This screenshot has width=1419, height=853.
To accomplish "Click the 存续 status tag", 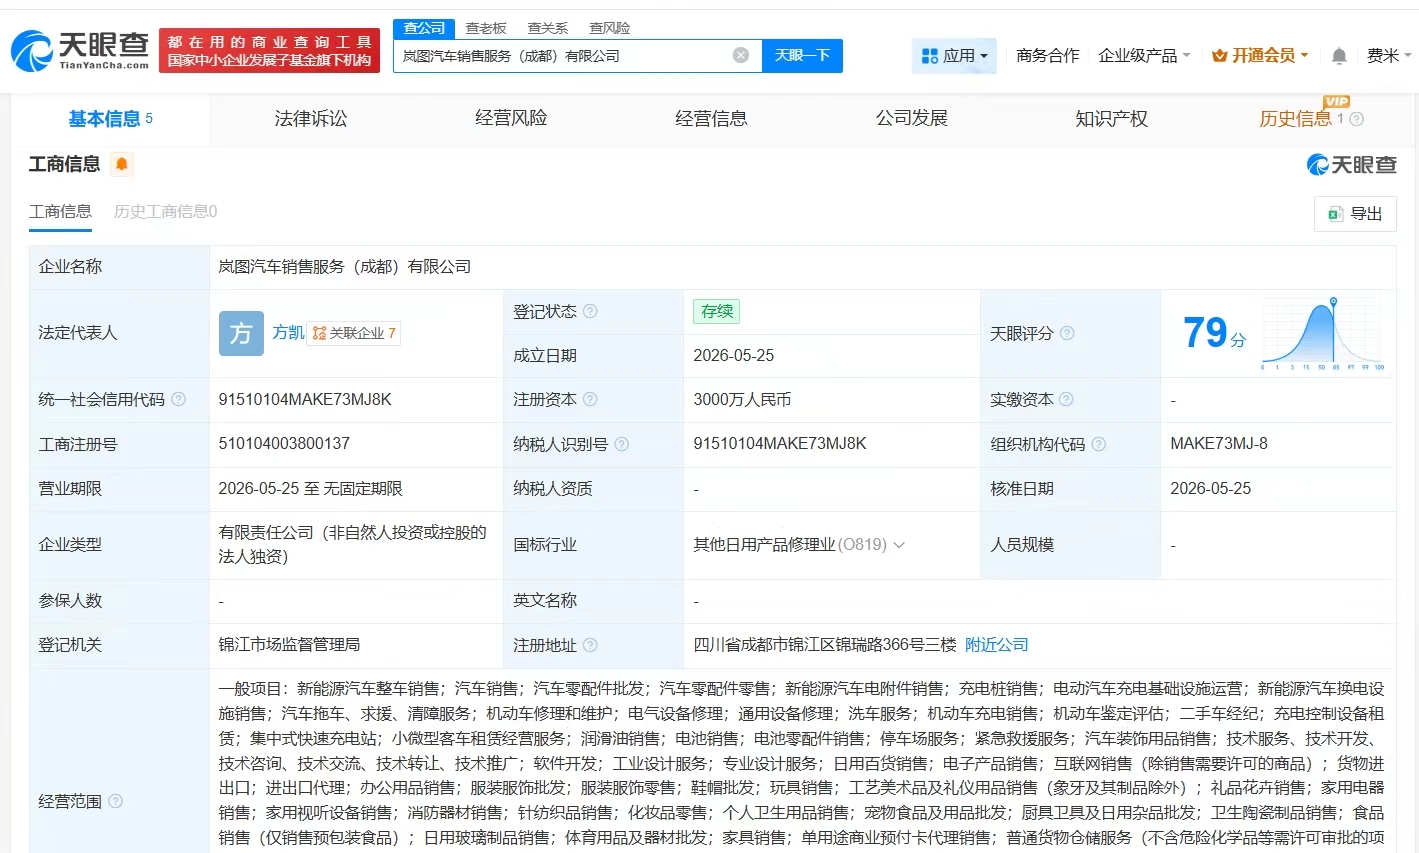I will click(717, 311).
